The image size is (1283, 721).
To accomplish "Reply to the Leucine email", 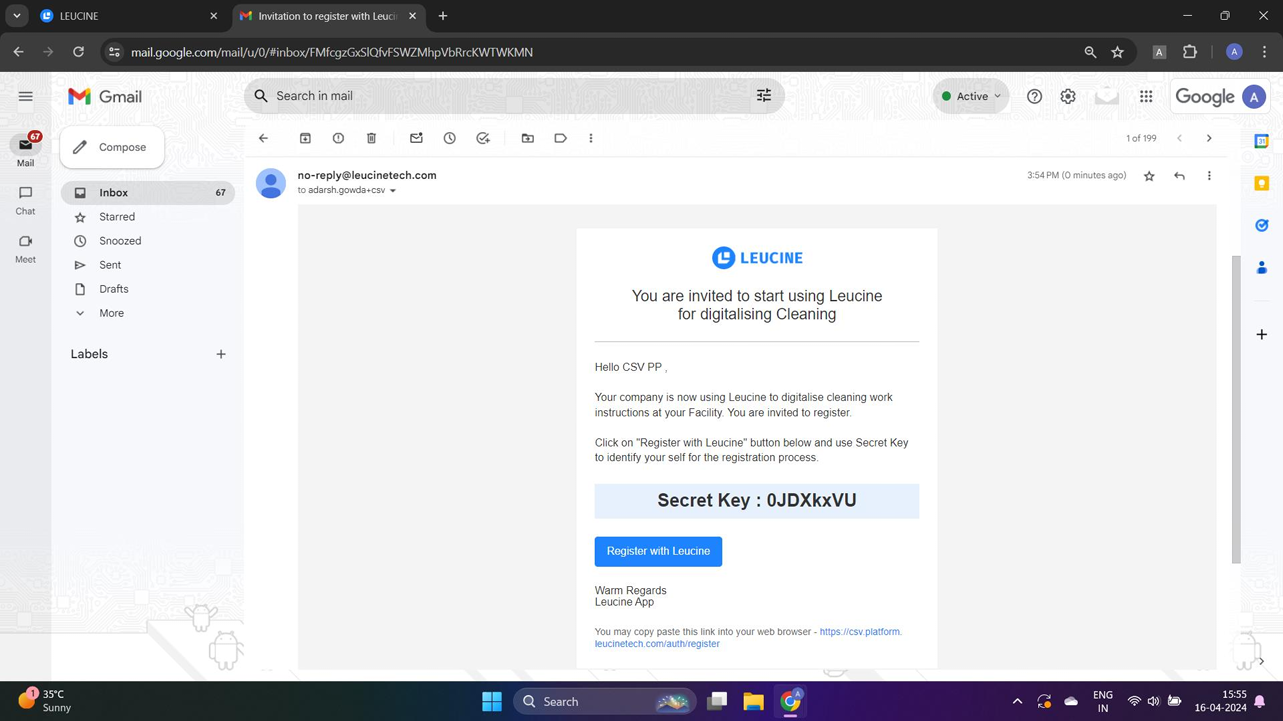I will [1179, 176].
